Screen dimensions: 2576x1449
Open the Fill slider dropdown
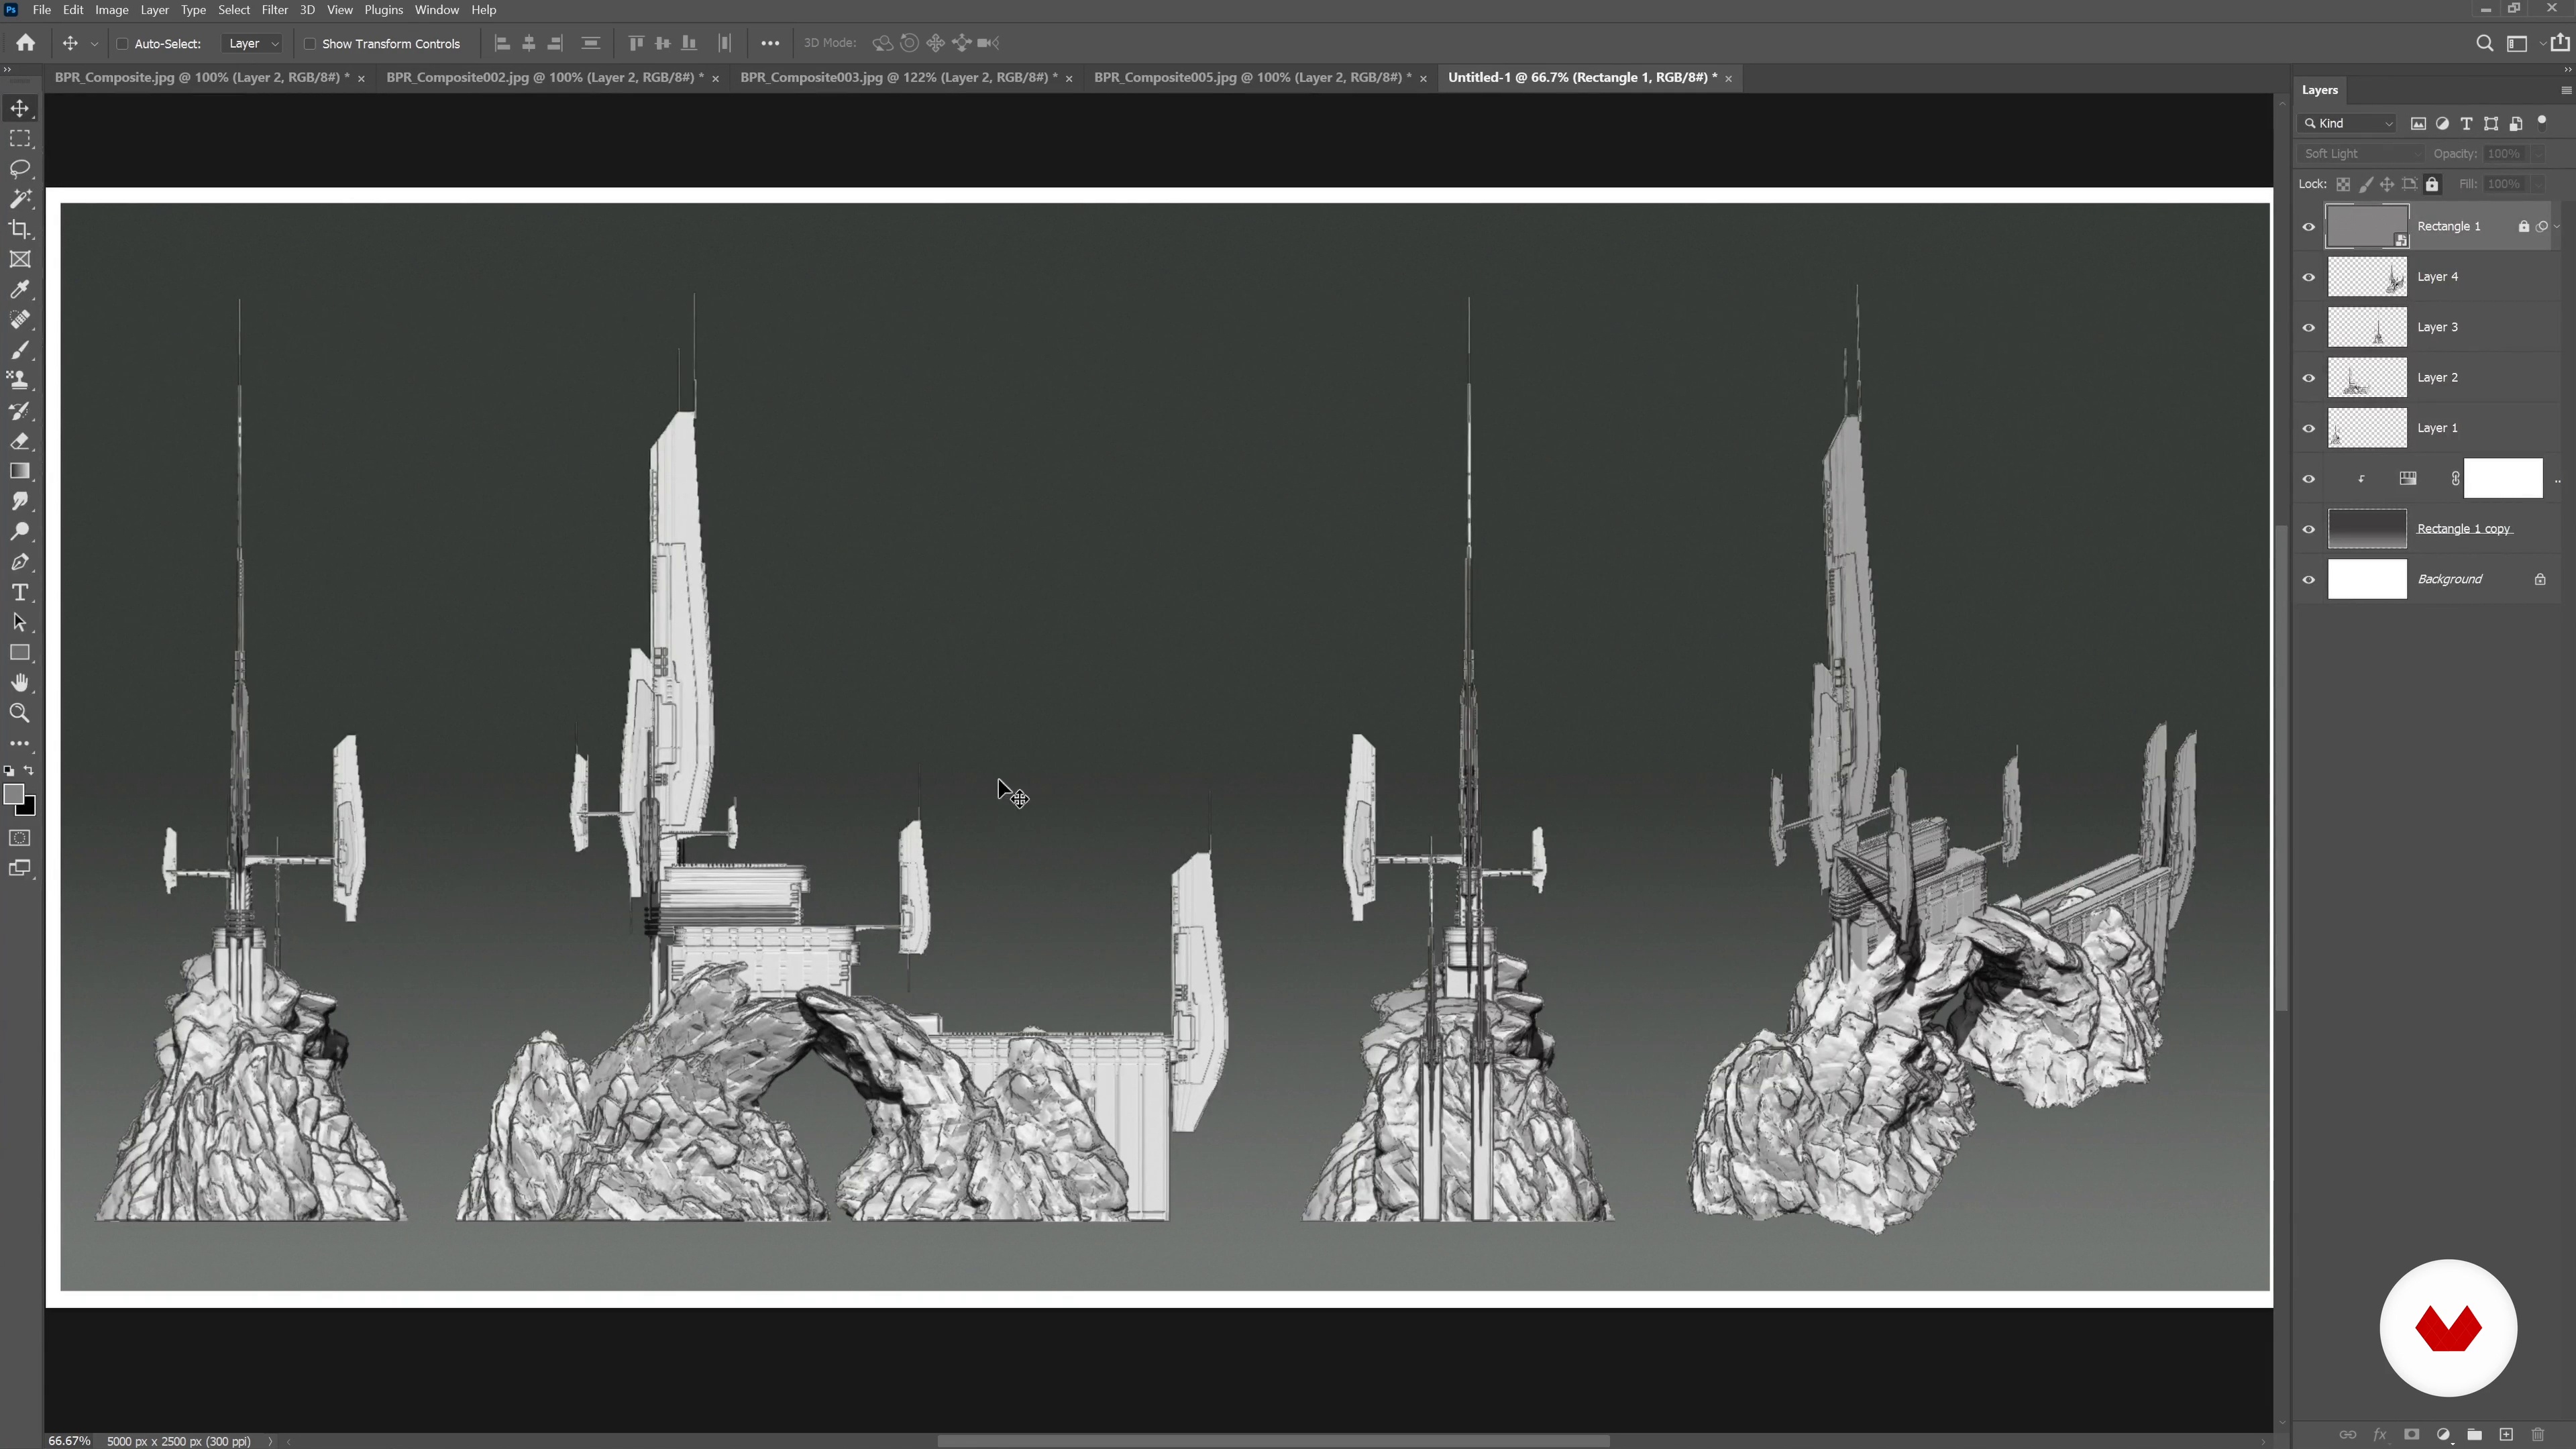(x=2538, y=184)
